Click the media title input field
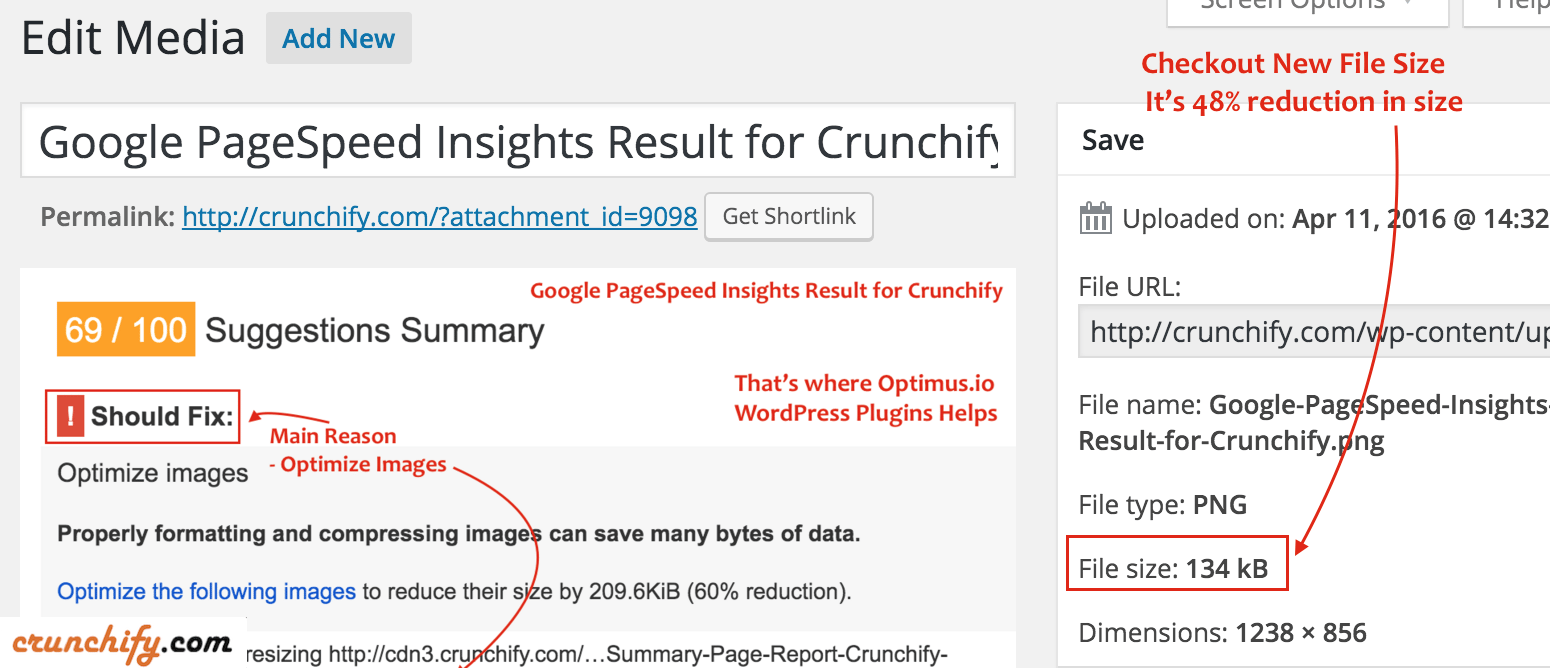The image size is (1550, 668). pyautogui.click(x=518, y=141)
